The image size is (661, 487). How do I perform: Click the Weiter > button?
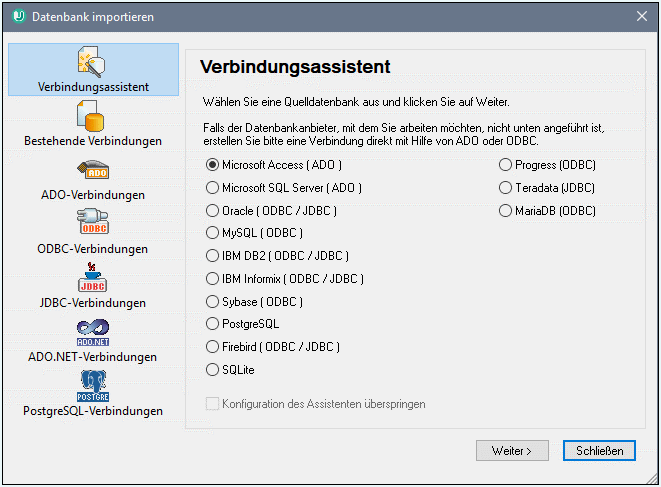(x=512, y=451)
